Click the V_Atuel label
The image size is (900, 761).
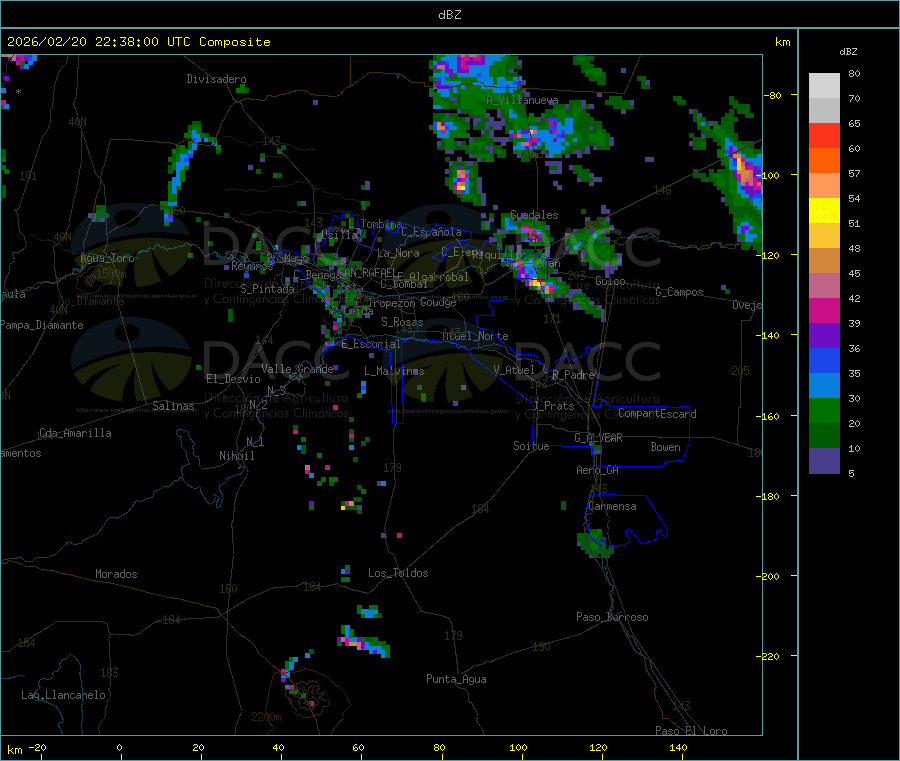514,370
